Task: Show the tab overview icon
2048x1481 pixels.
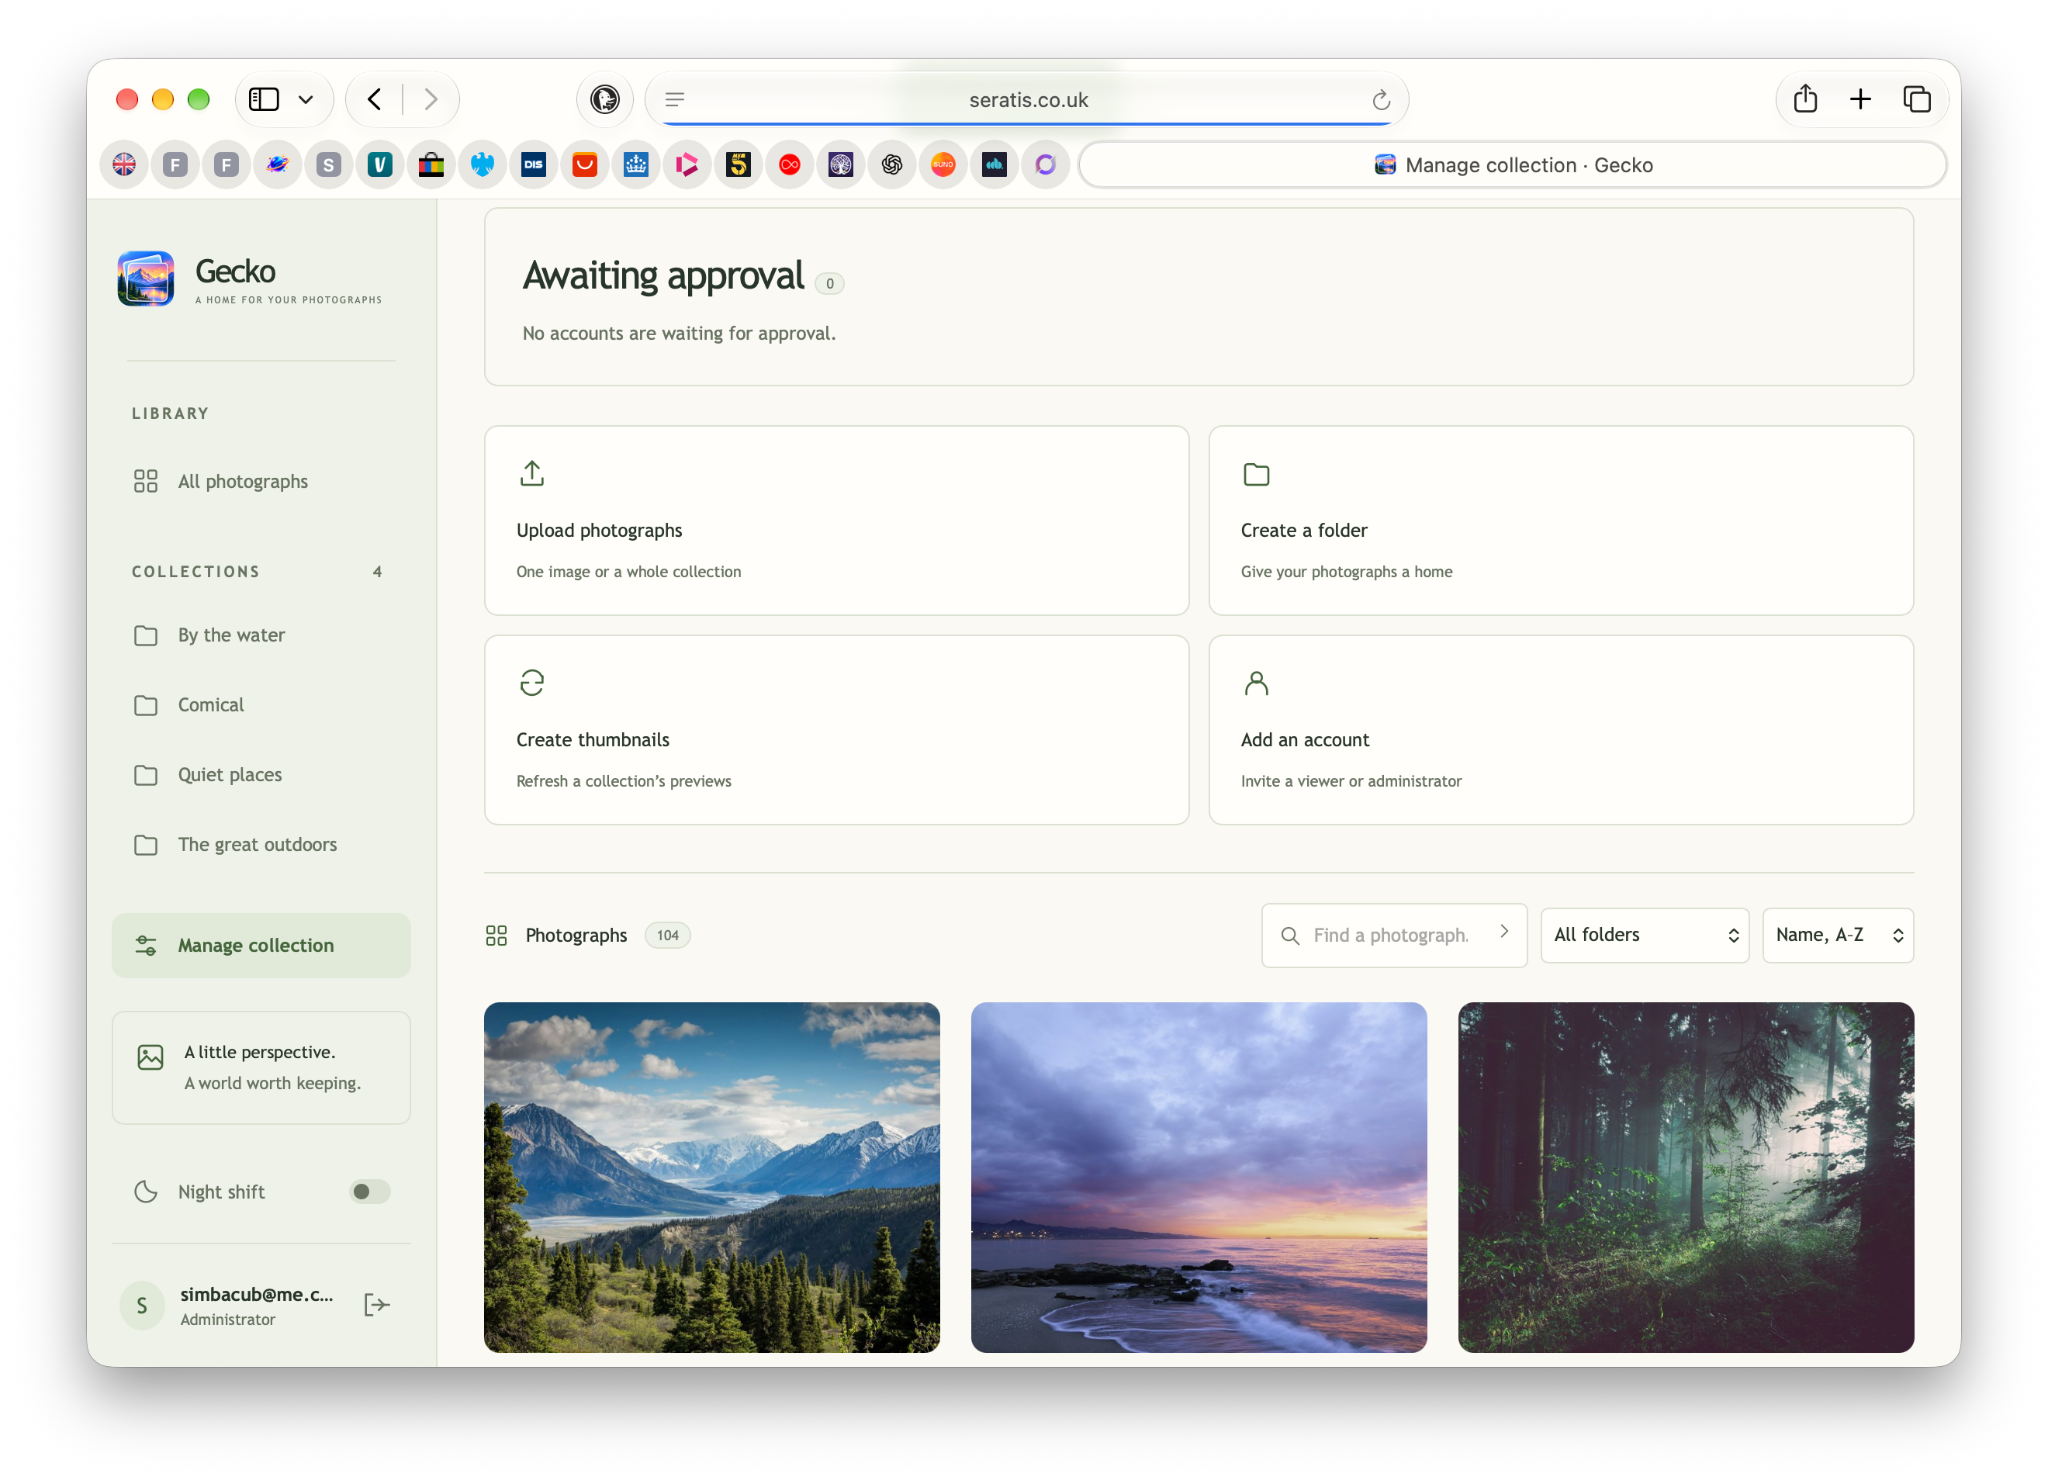Action: (x=1916, y=99)
